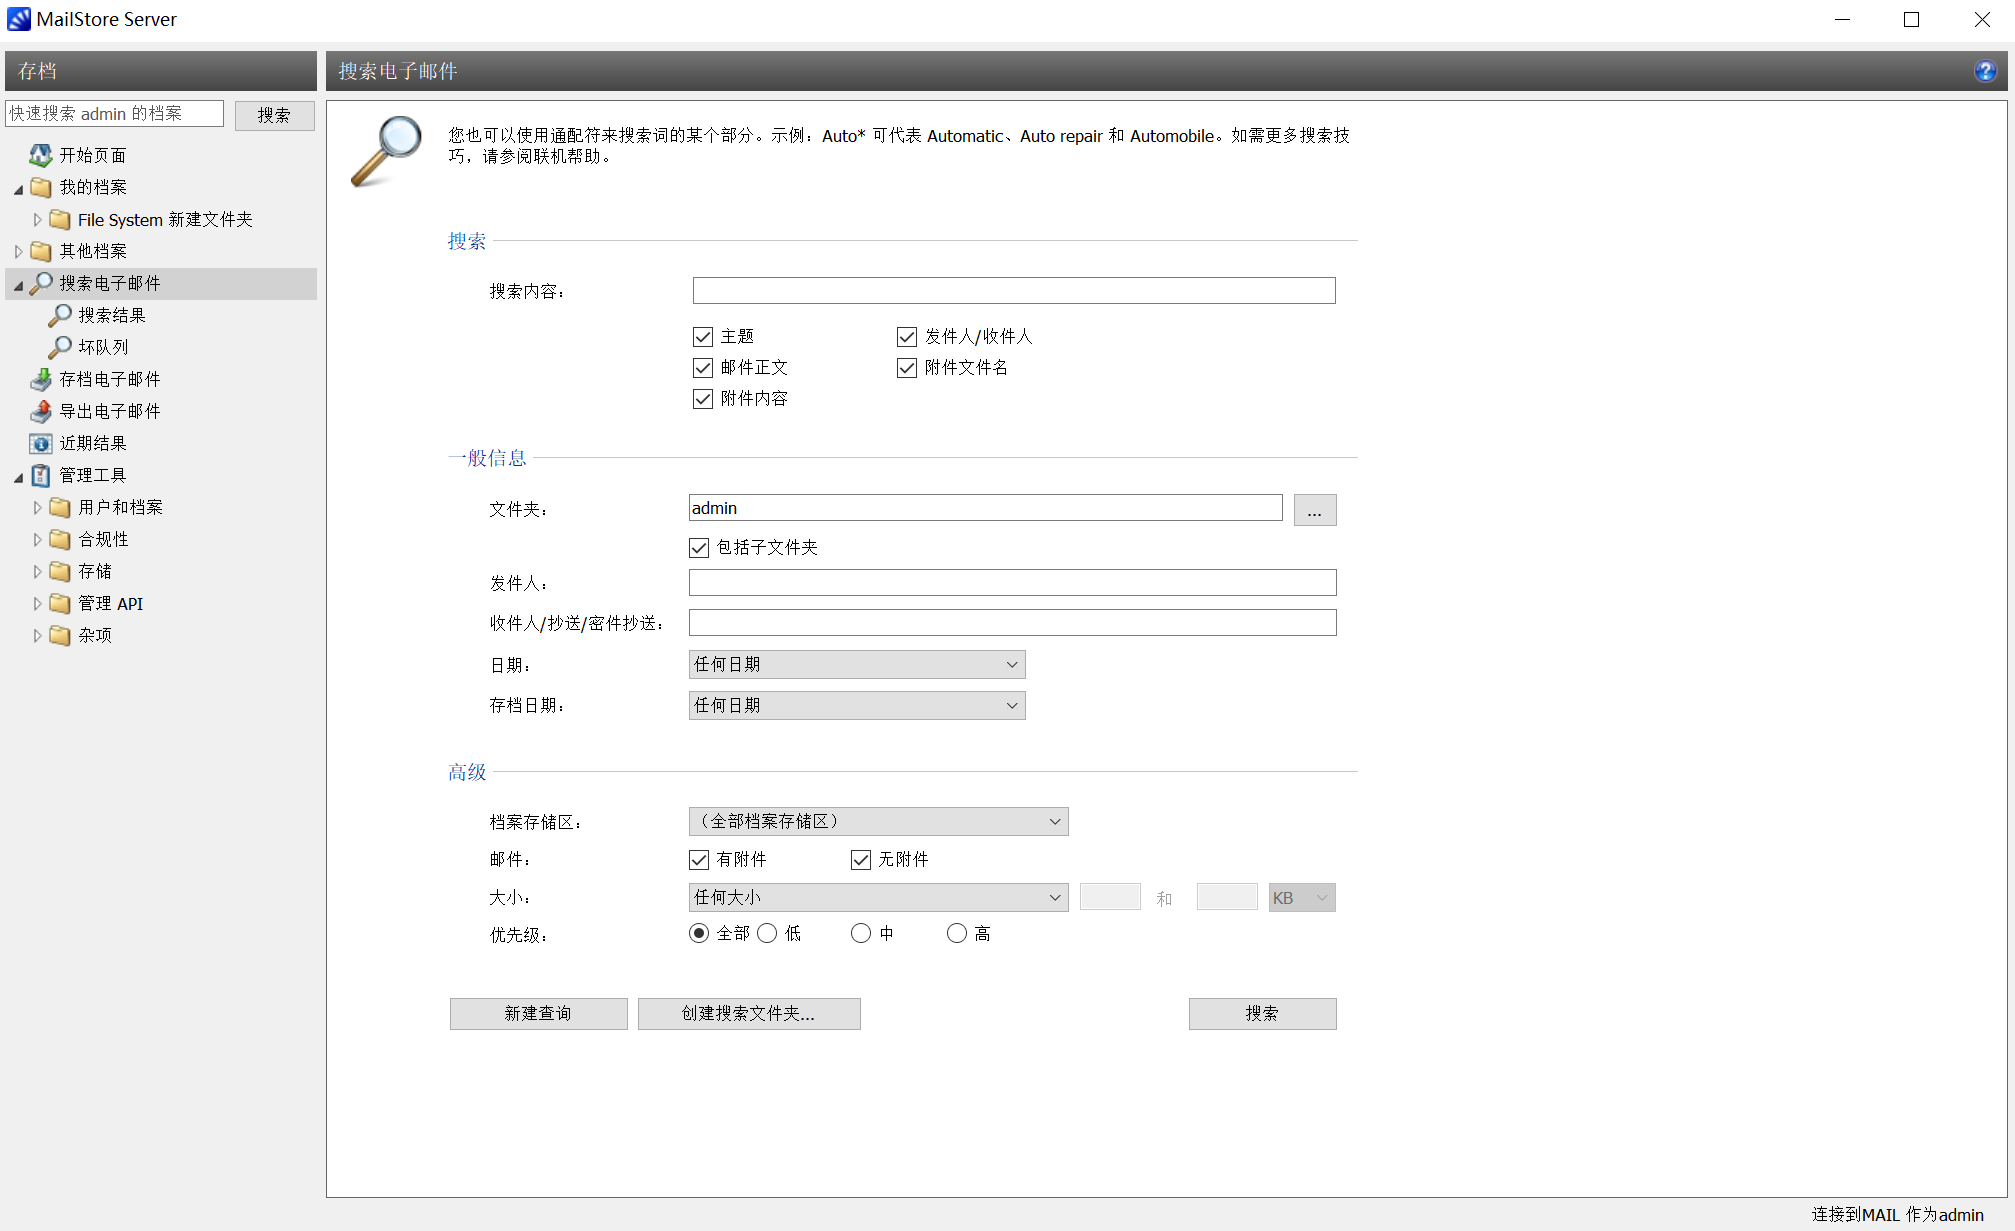Click the folder browse ... button
2015x1231 pixels.
click(x=1315, y=510)
